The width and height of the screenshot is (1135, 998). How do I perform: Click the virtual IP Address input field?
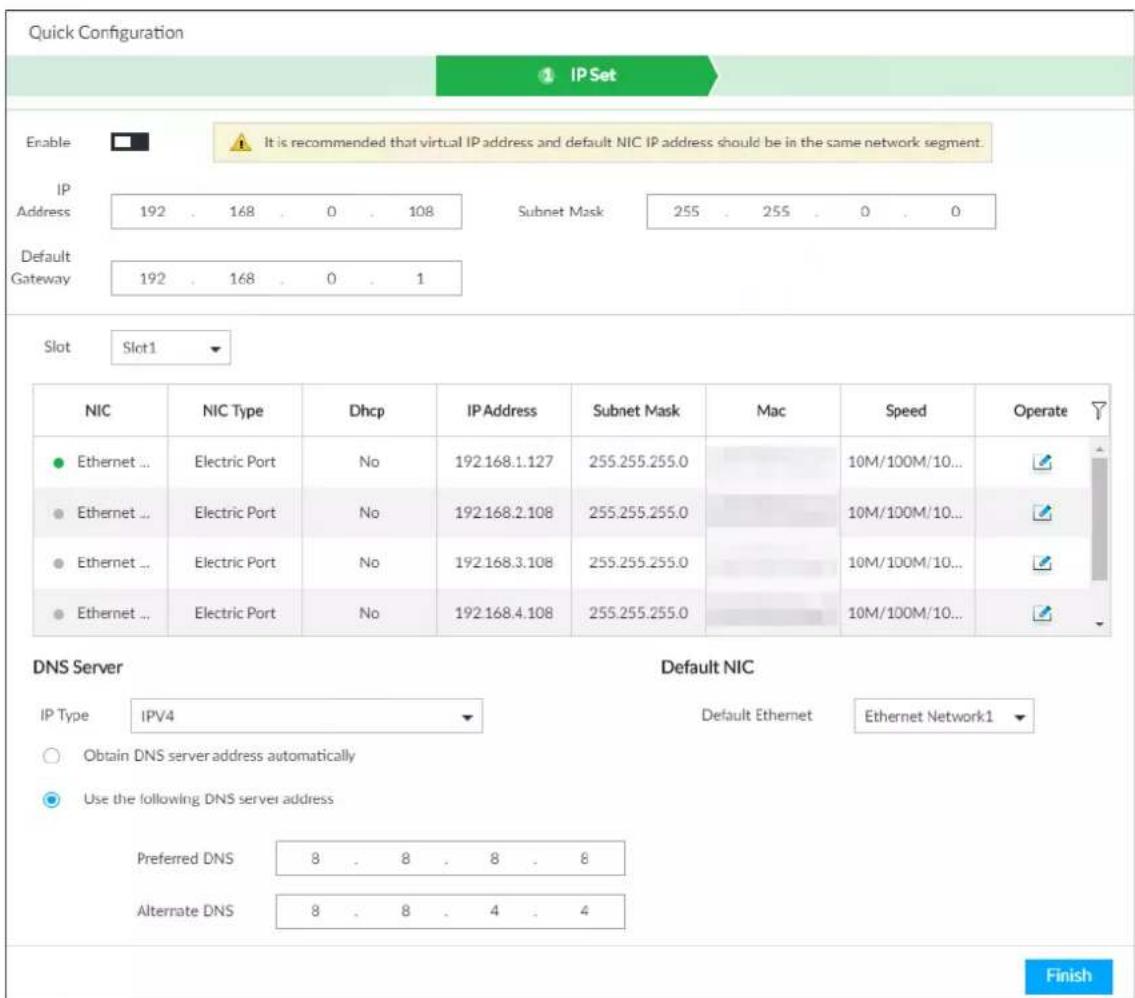pos(286,211)
